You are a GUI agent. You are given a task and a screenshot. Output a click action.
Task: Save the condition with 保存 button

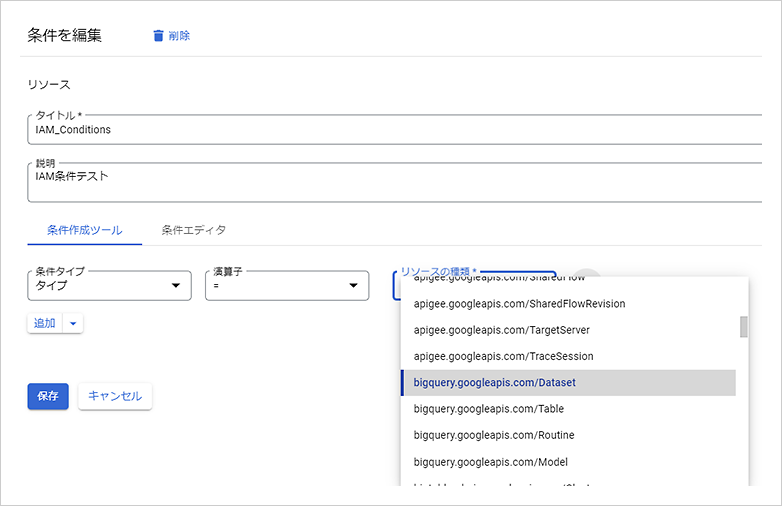(48, 396)
